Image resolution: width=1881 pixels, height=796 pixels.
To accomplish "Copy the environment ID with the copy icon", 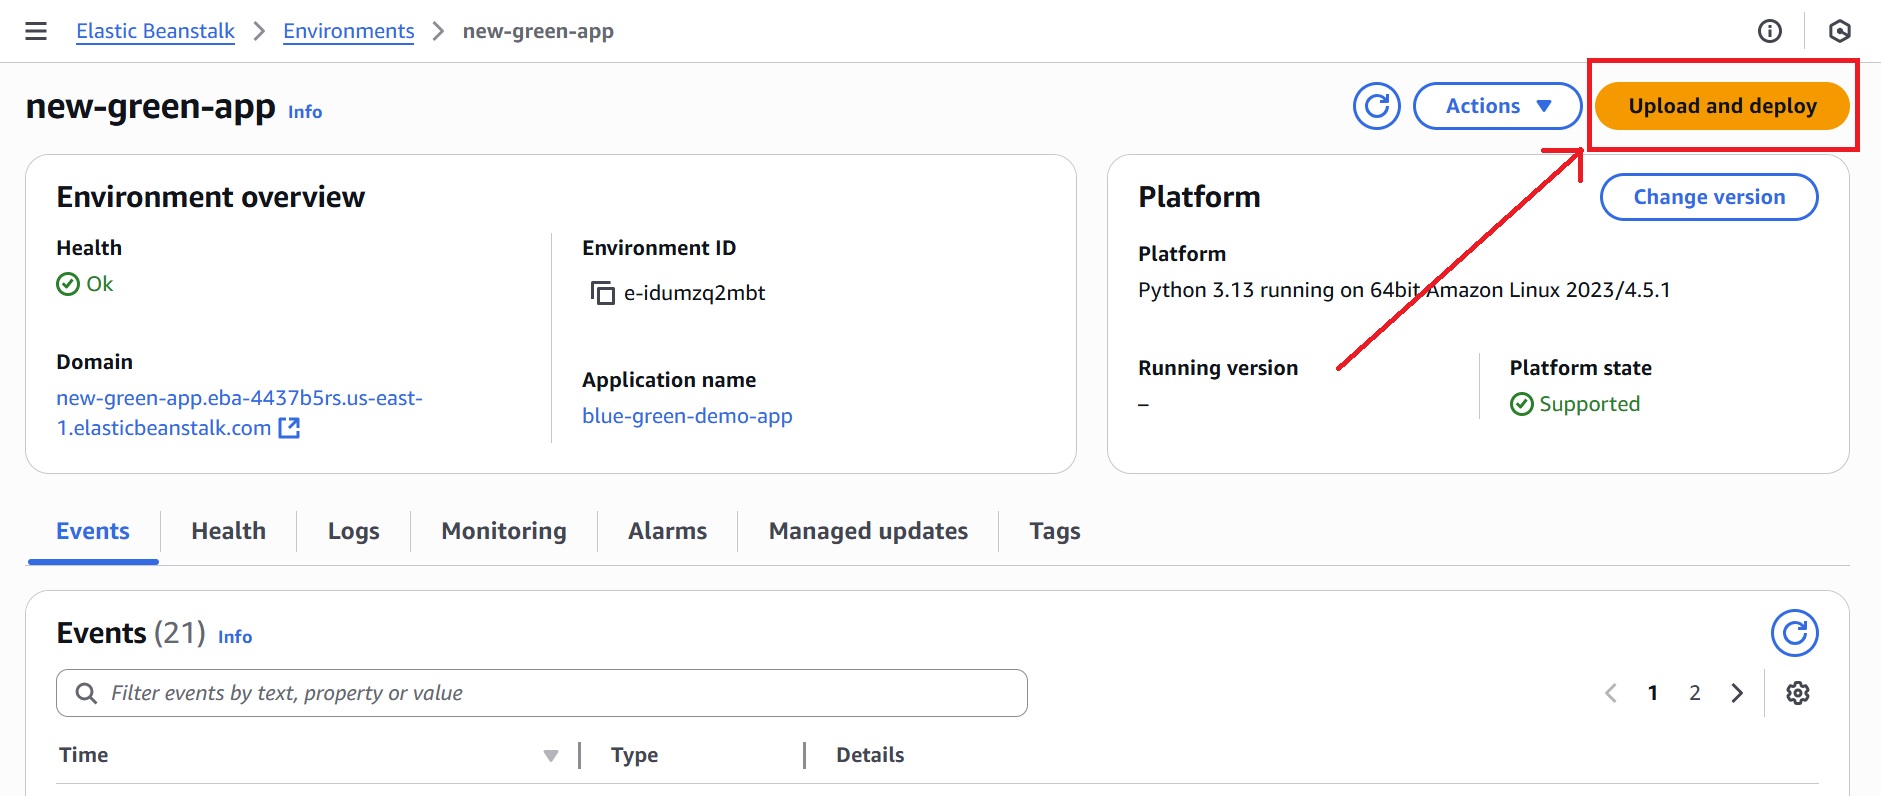I will (x=602, y=293).
